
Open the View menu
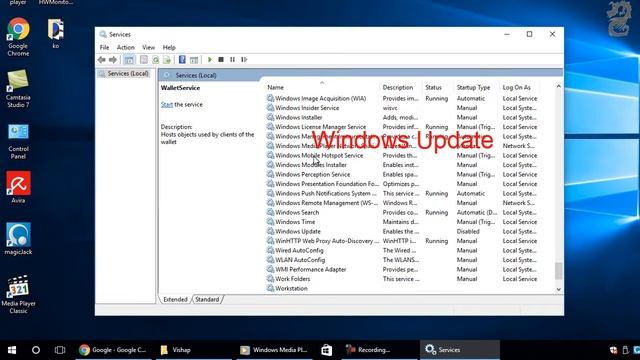(x=149, y=47)
